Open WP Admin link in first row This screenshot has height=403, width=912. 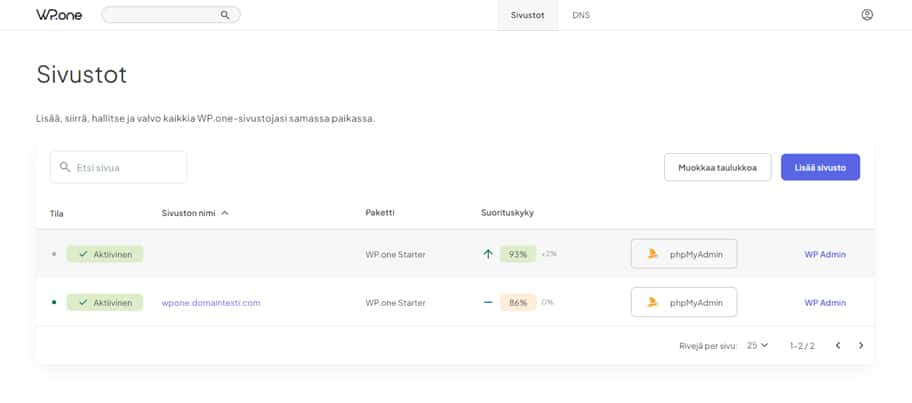tap(825, 254)
